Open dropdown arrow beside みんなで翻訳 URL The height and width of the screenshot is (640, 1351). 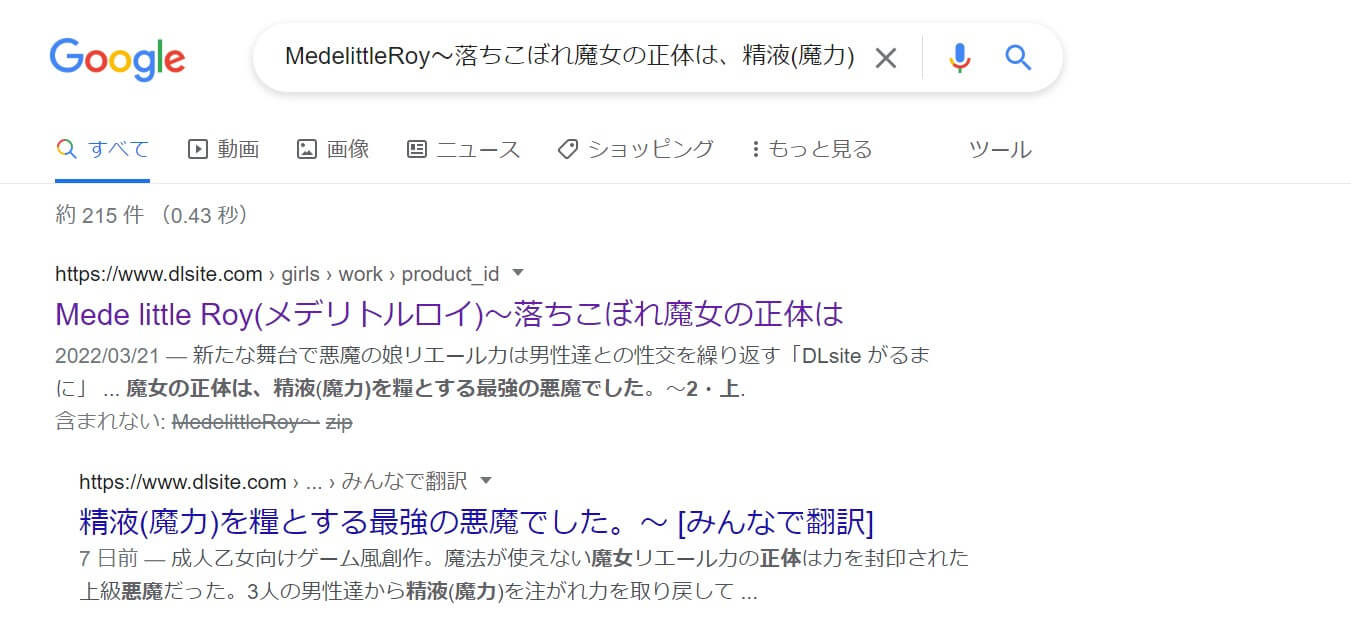[x=486, y=480]
